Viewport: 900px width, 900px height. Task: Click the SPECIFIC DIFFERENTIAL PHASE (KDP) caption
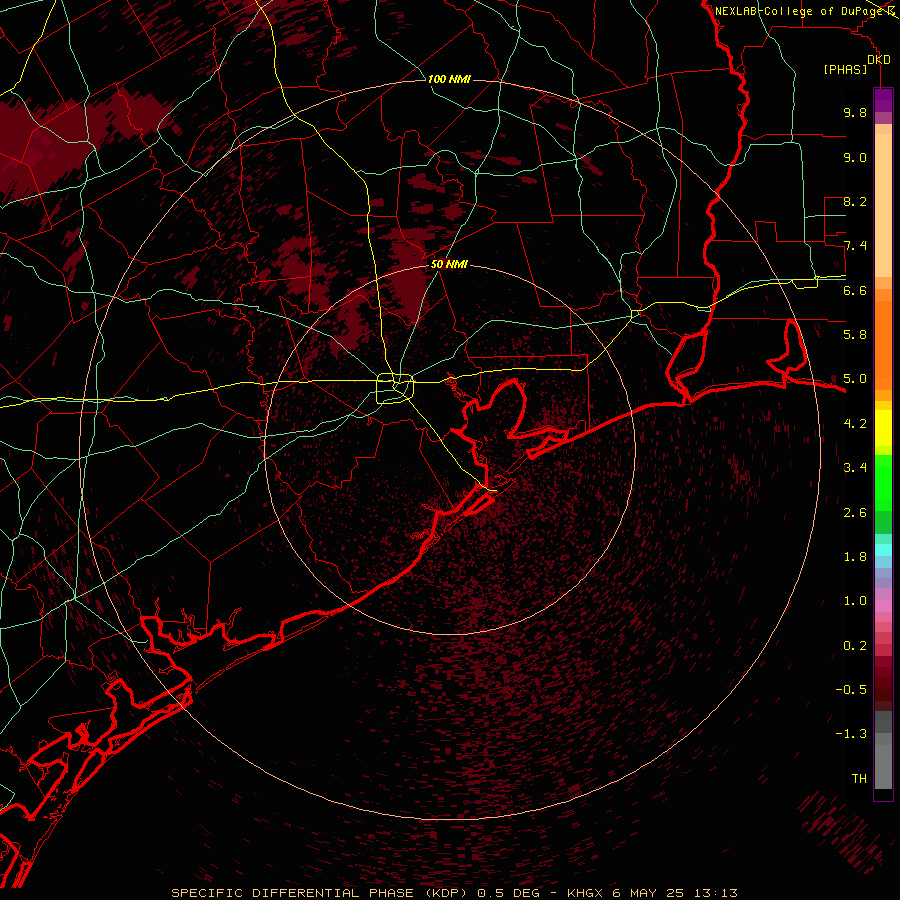click(317, 893)
